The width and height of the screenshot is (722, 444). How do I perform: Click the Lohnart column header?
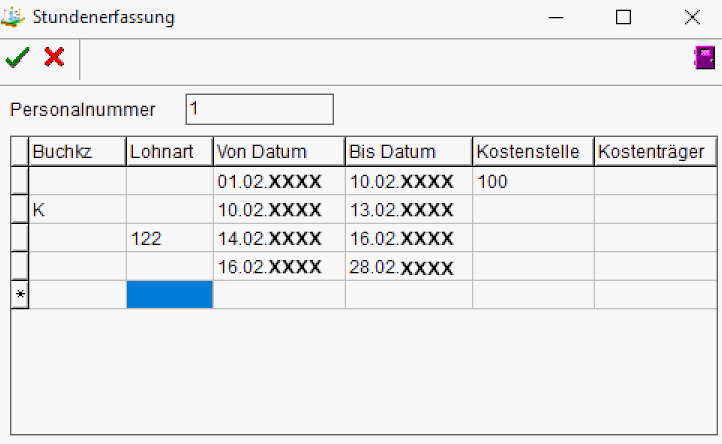pyautogui.click(x=169, y=152)
